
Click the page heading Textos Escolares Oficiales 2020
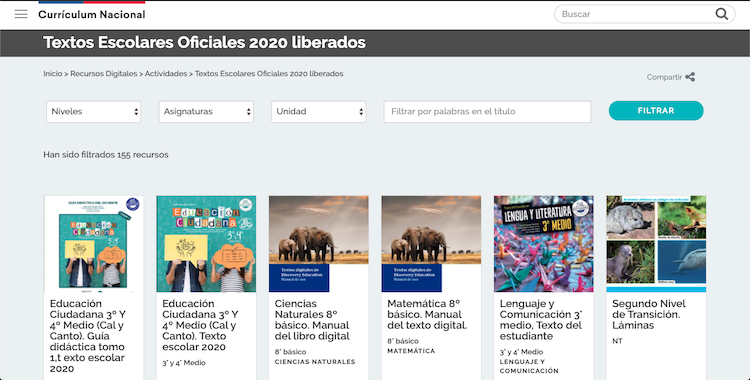coord(204,43)
